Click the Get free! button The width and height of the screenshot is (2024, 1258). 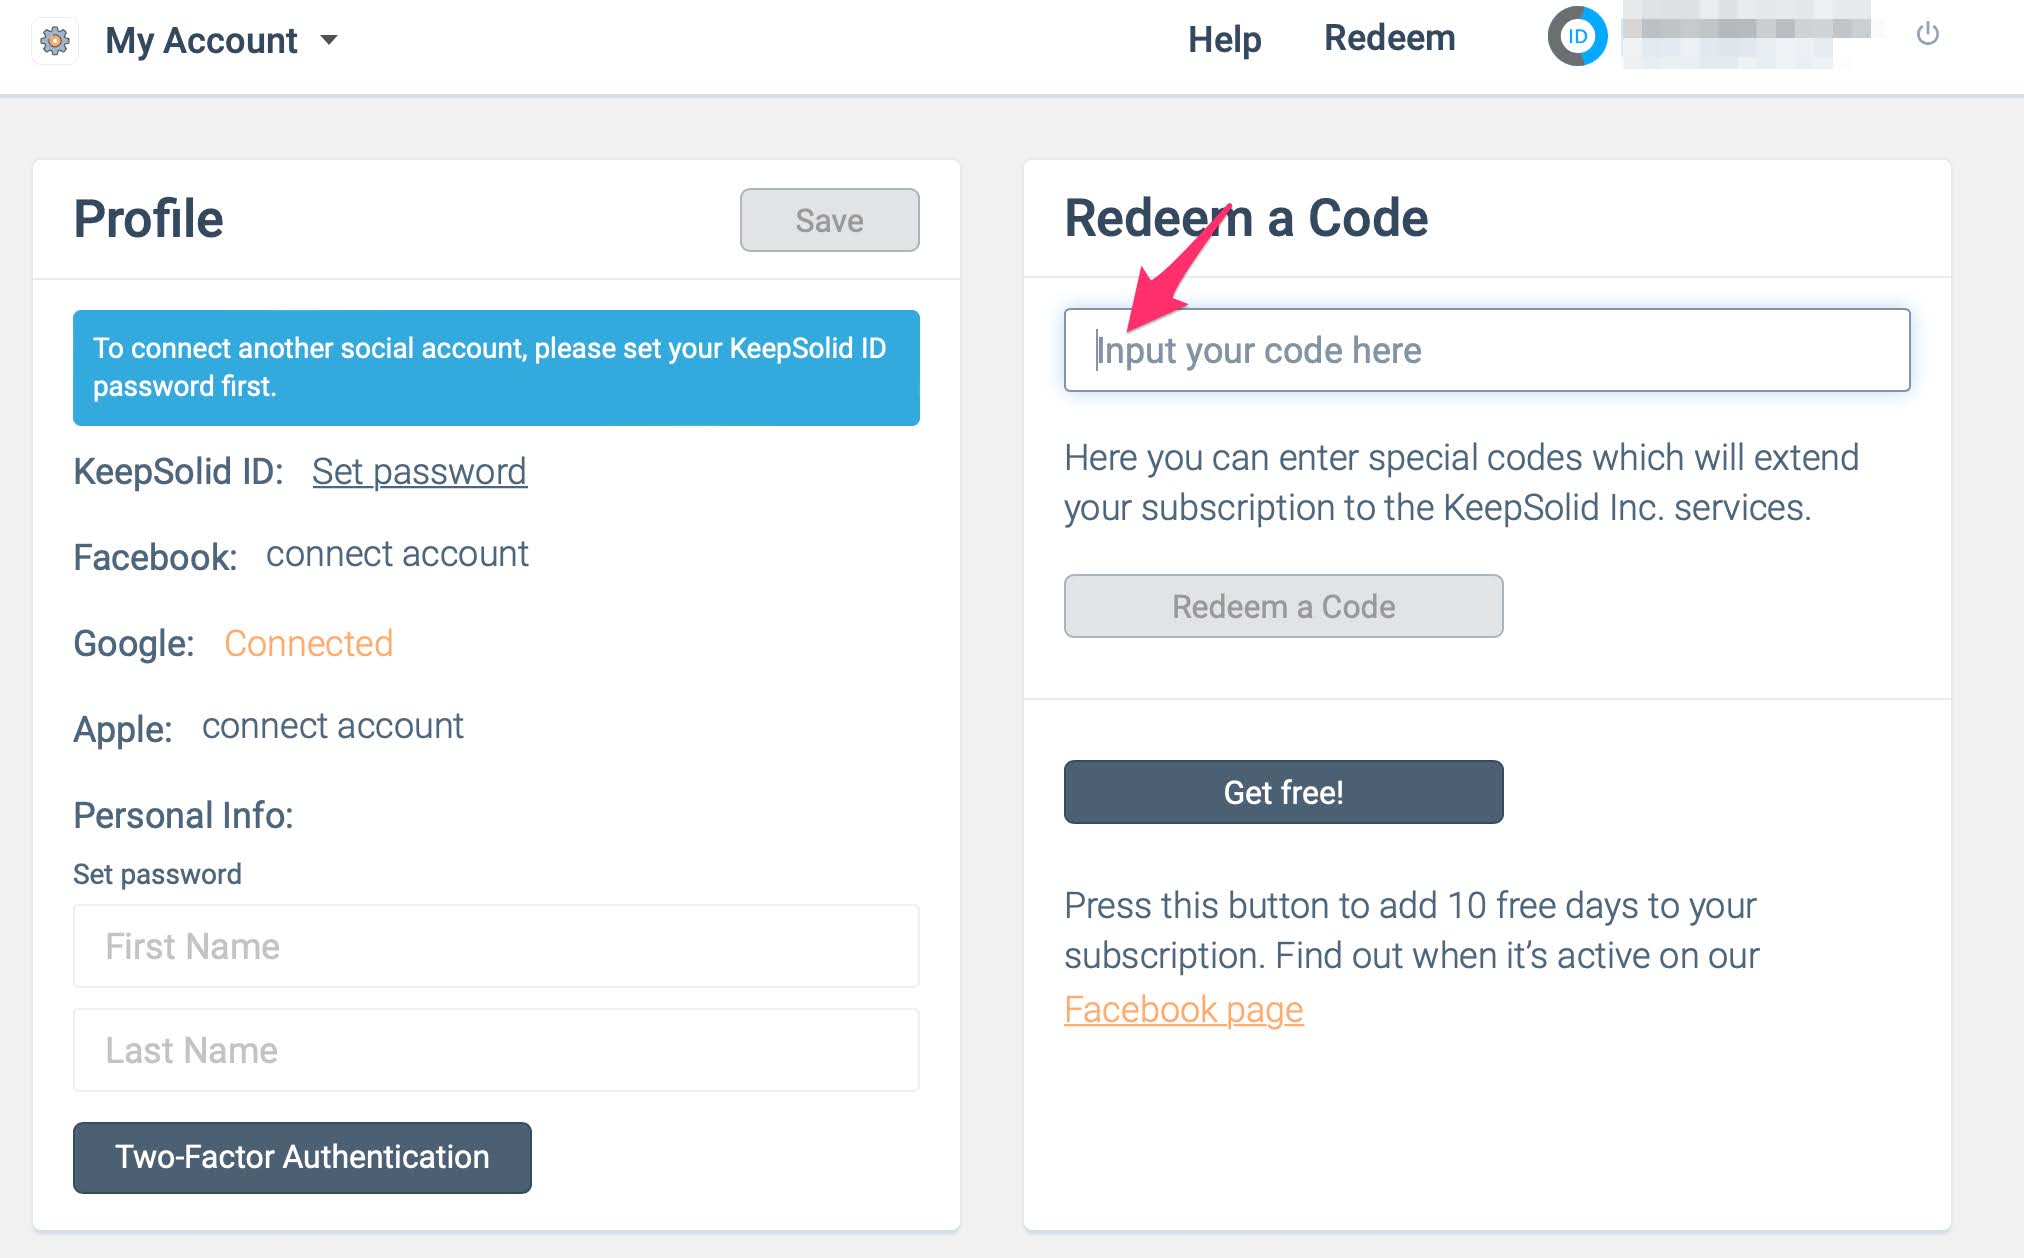click(x=1283, y=792)
